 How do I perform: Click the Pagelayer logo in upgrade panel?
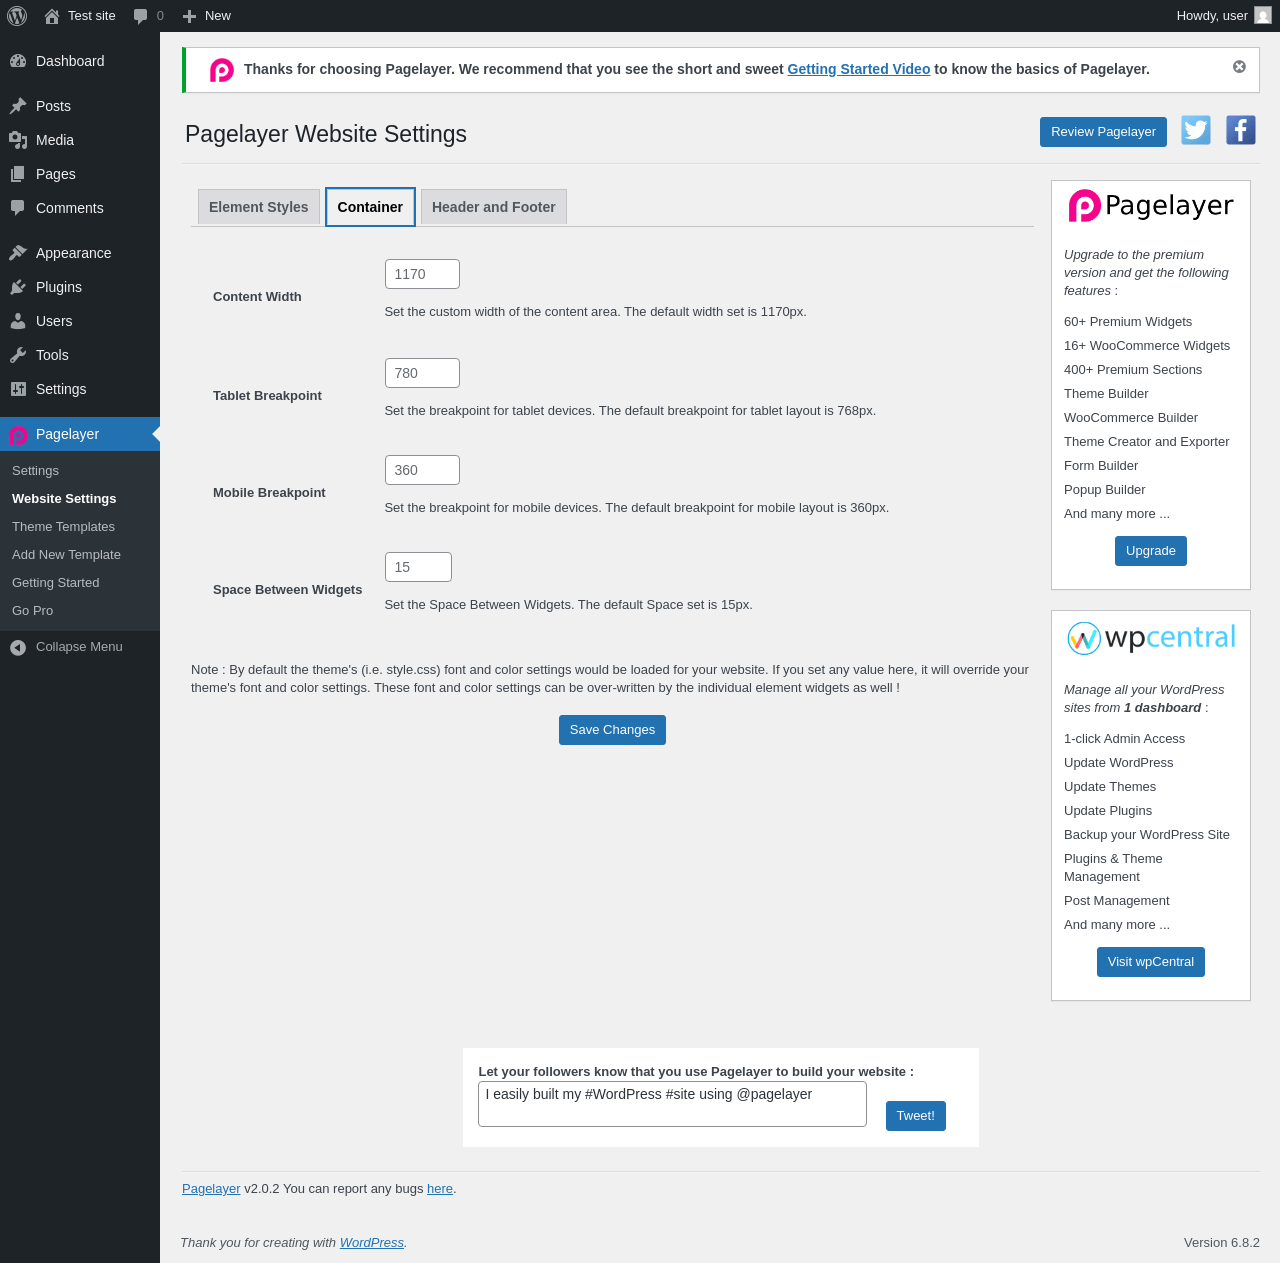tap(1151, 206)
